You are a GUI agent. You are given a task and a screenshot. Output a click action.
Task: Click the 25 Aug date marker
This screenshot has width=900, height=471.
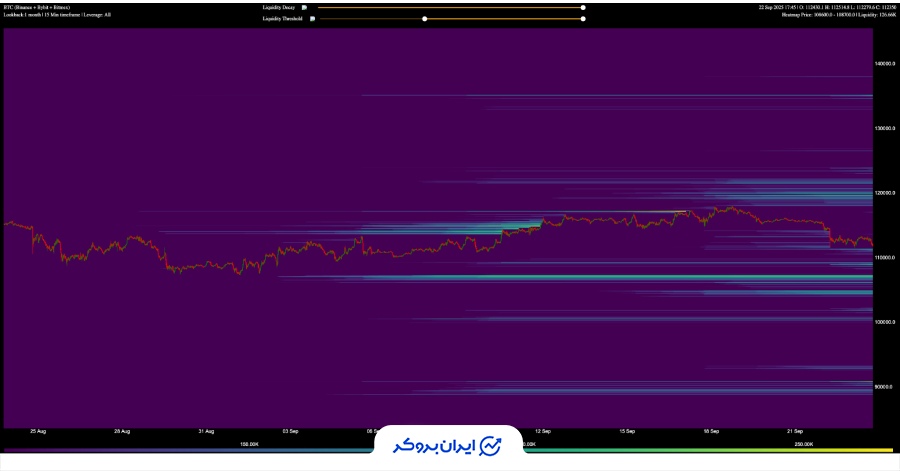(38, 431)
